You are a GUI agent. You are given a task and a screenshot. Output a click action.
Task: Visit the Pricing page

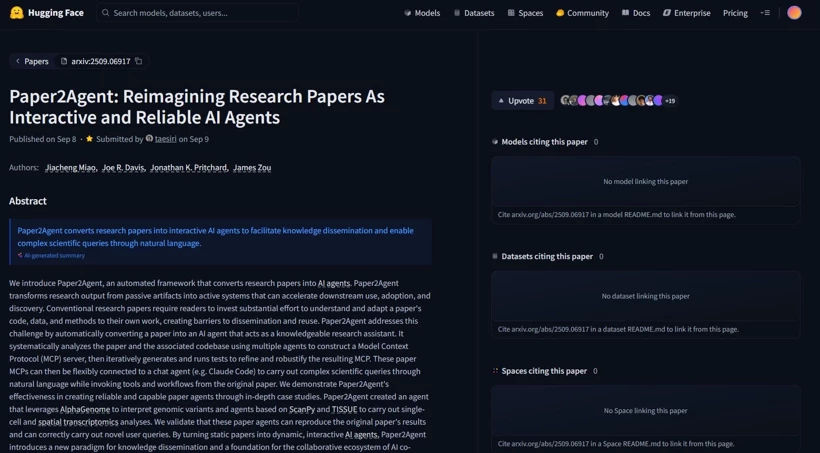(x=735, y=13)
